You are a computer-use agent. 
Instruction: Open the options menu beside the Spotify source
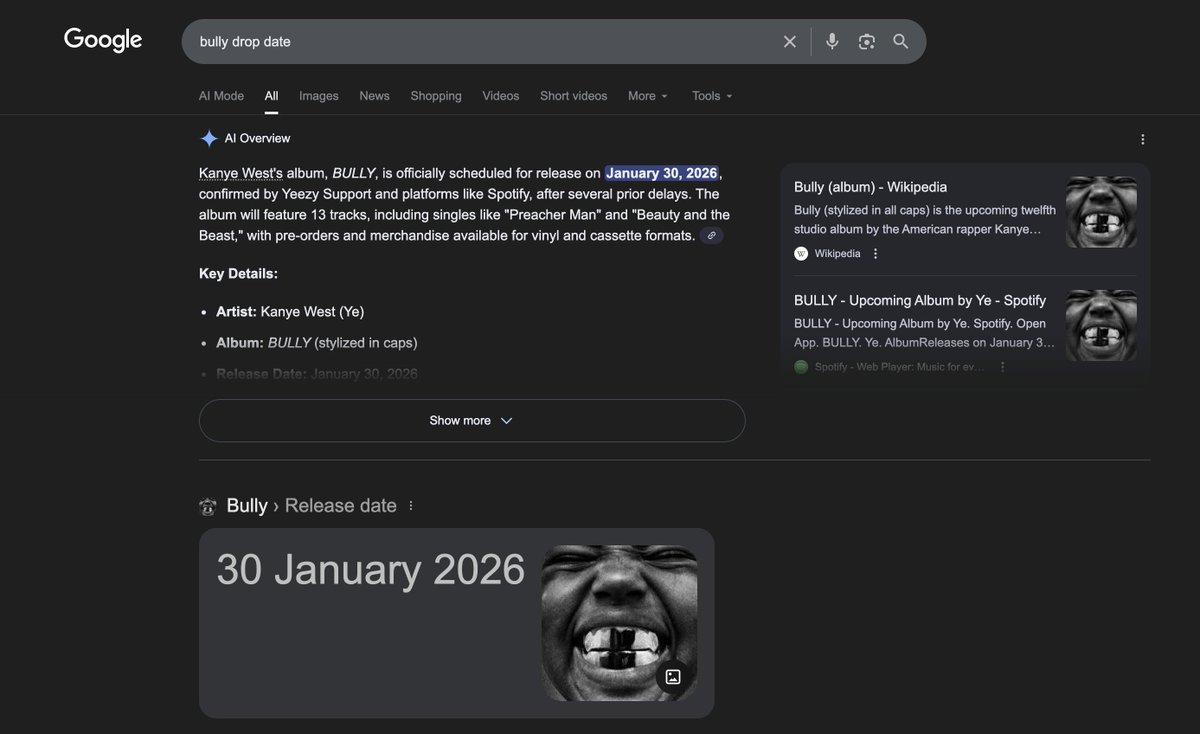(1002, 367)
